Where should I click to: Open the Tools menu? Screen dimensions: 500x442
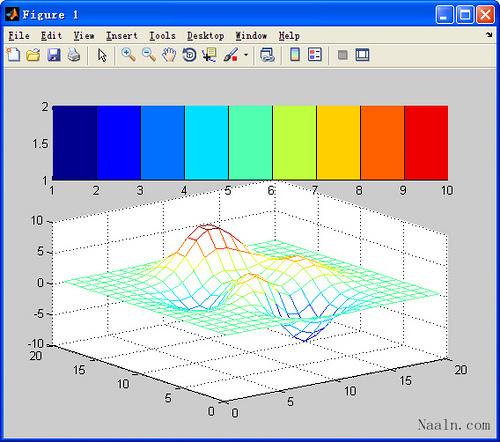(162, 36)
